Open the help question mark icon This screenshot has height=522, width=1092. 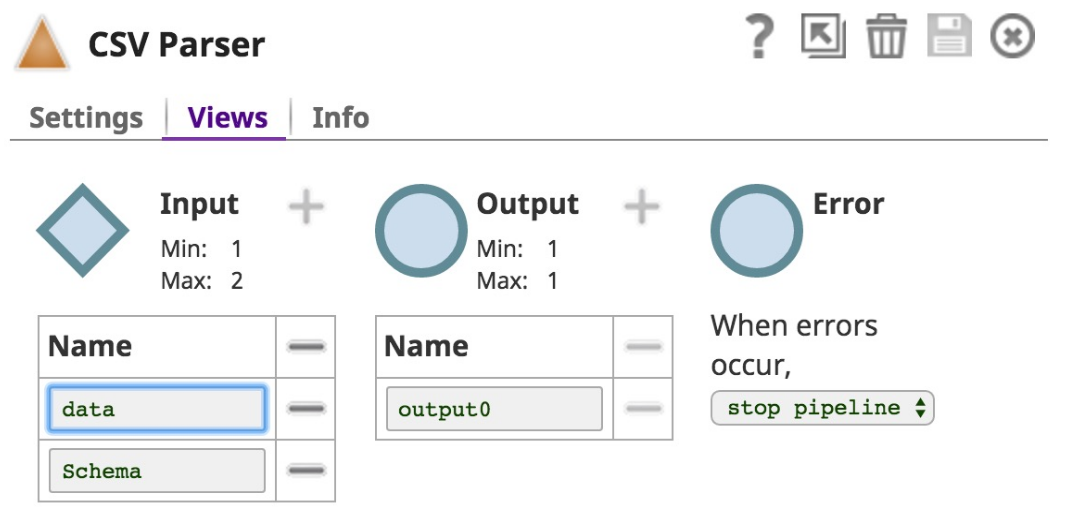pos(762,38)
